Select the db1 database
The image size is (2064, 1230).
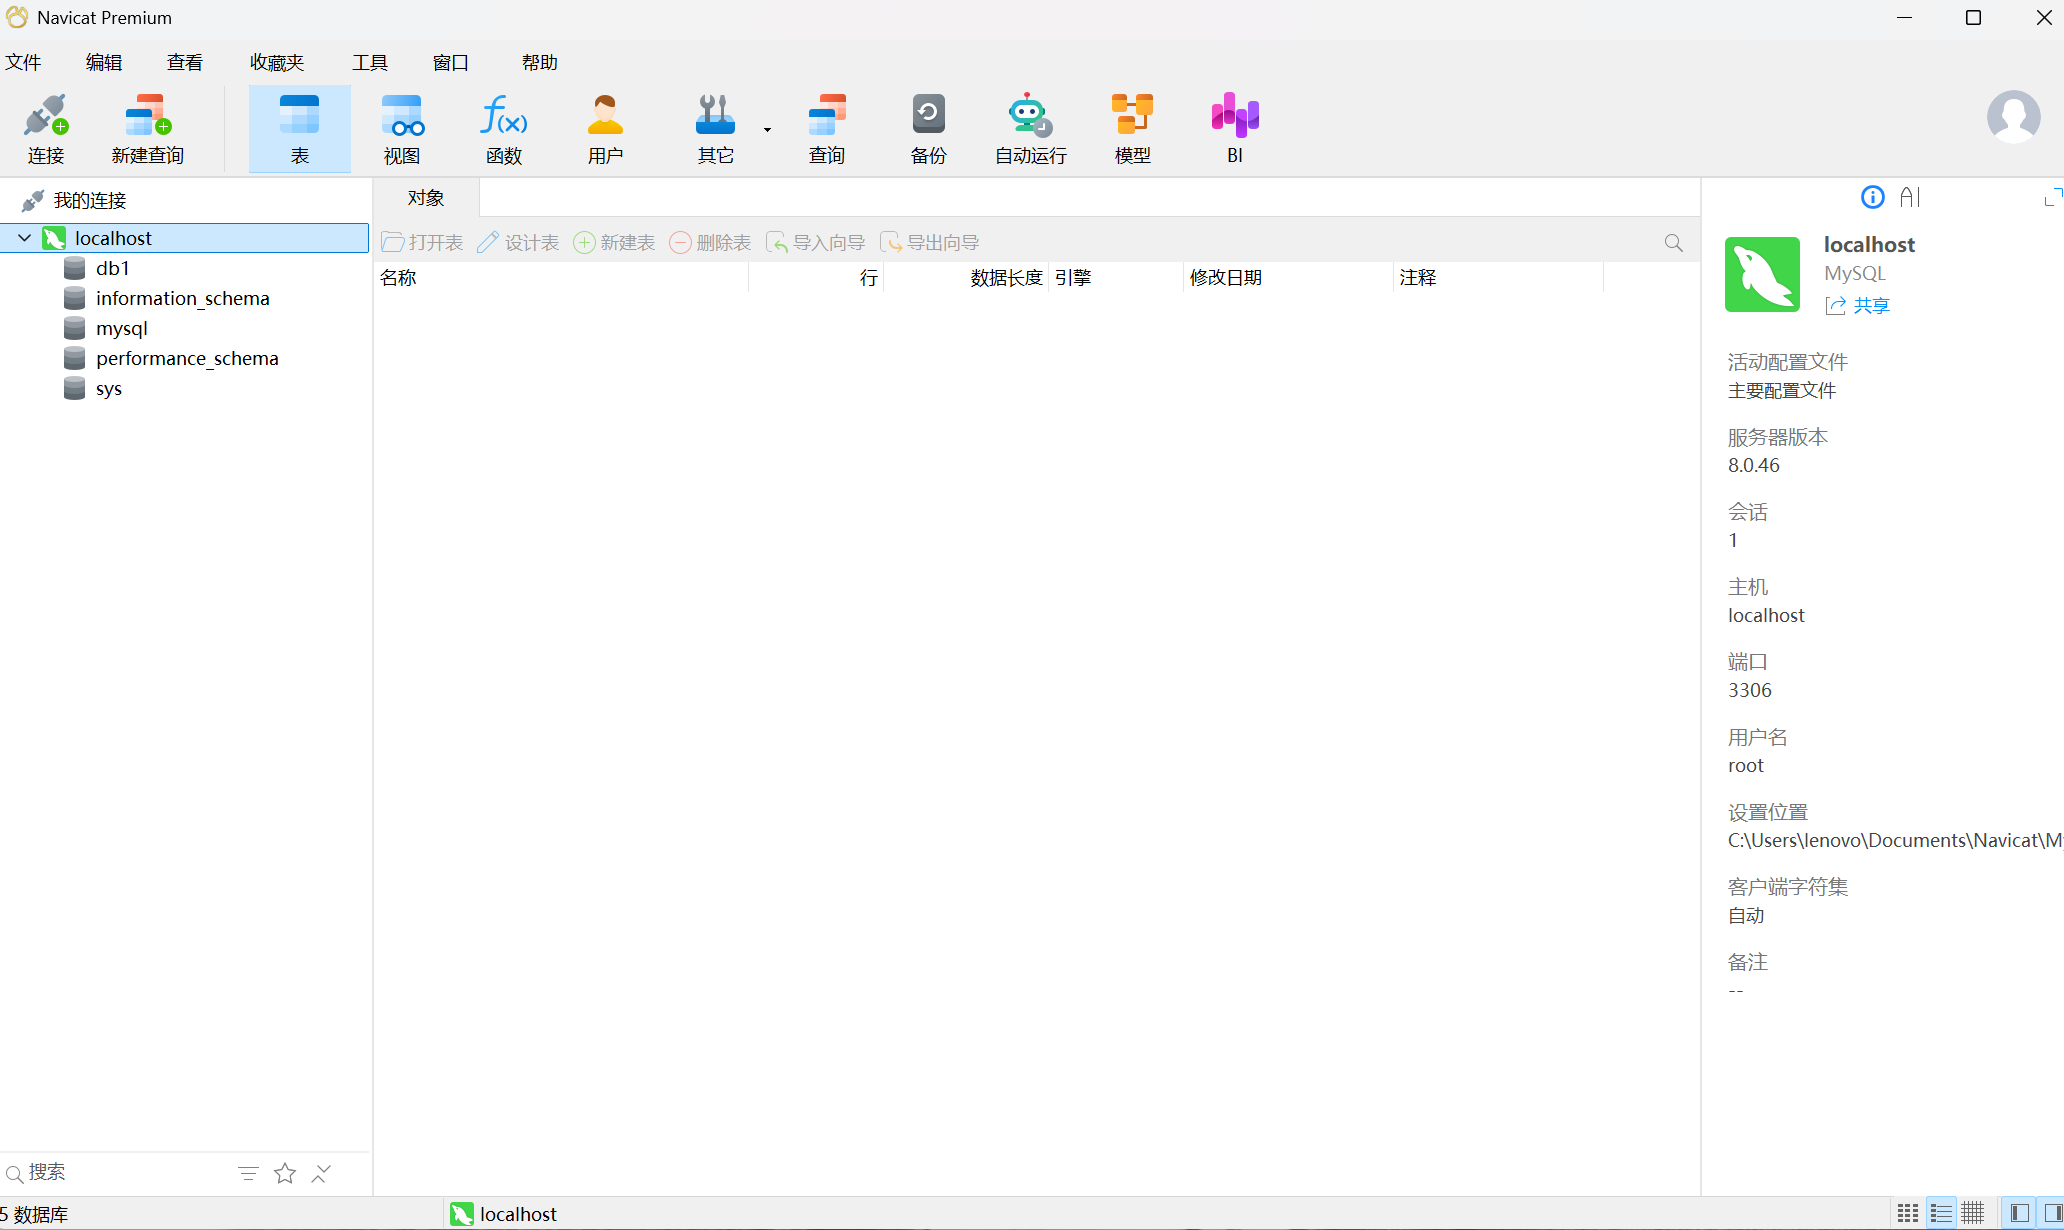click(x=113, y=268)
